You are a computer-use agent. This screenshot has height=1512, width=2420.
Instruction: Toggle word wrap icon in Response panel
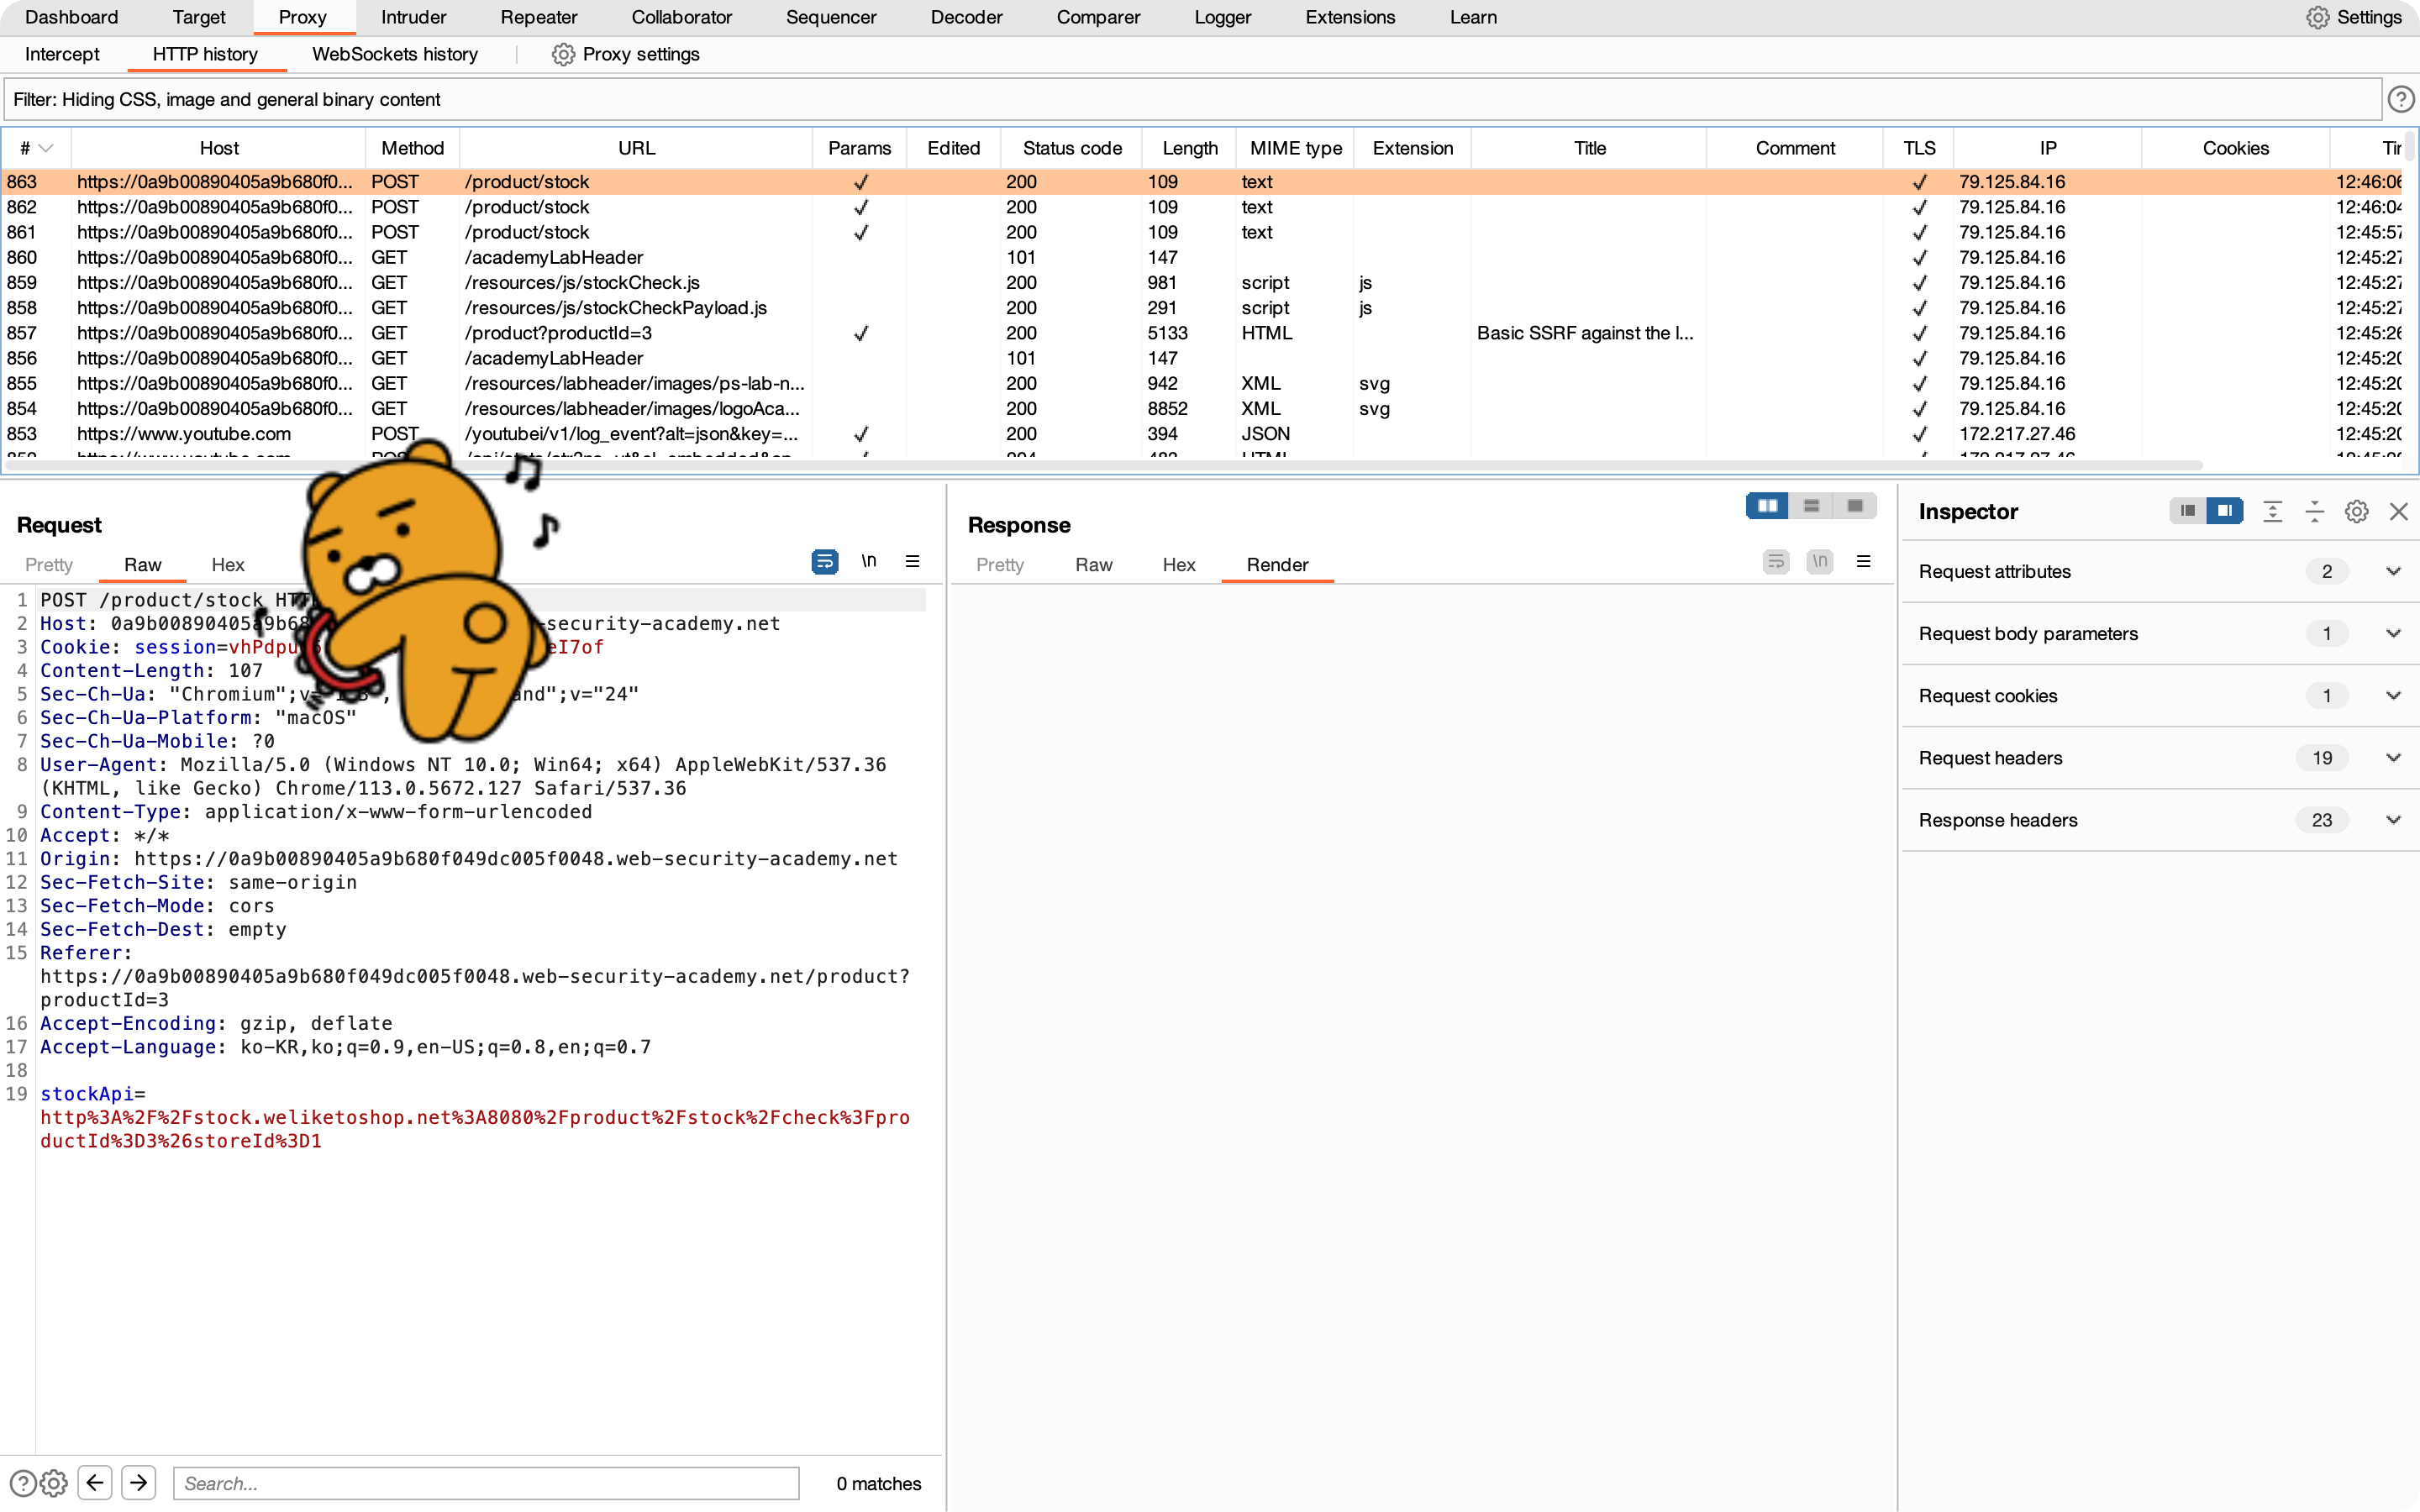pyautogui.click(x=1776, y=562)
